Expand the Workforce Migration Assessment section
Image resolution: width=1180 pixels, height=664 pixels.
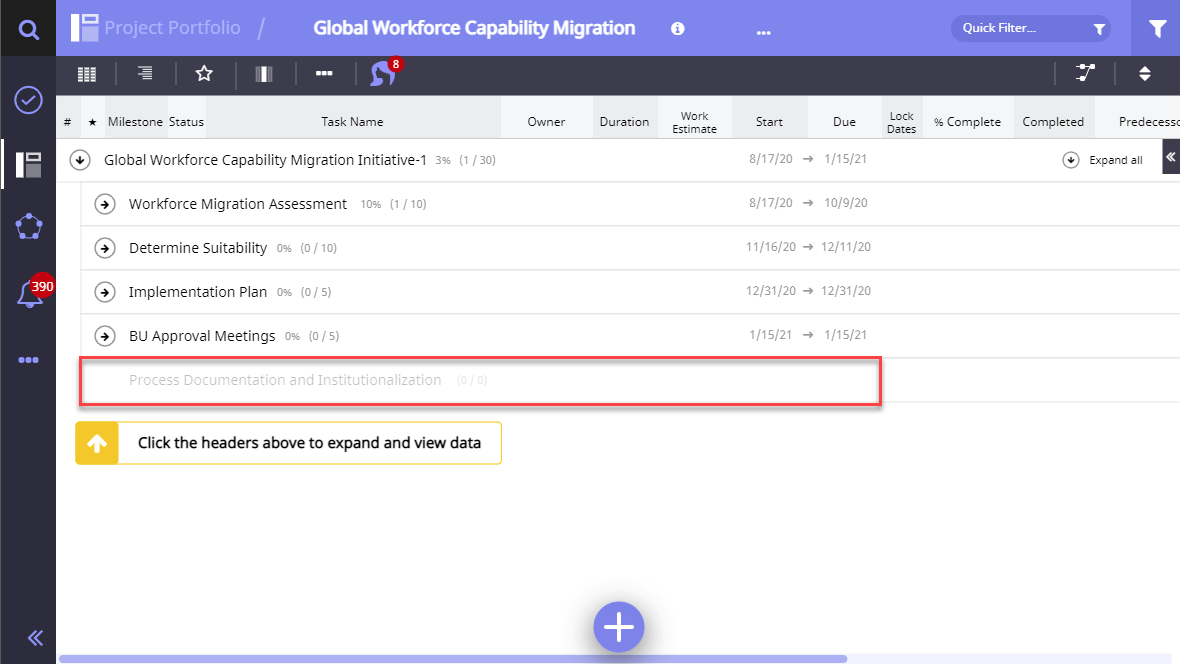click(105, 204)
